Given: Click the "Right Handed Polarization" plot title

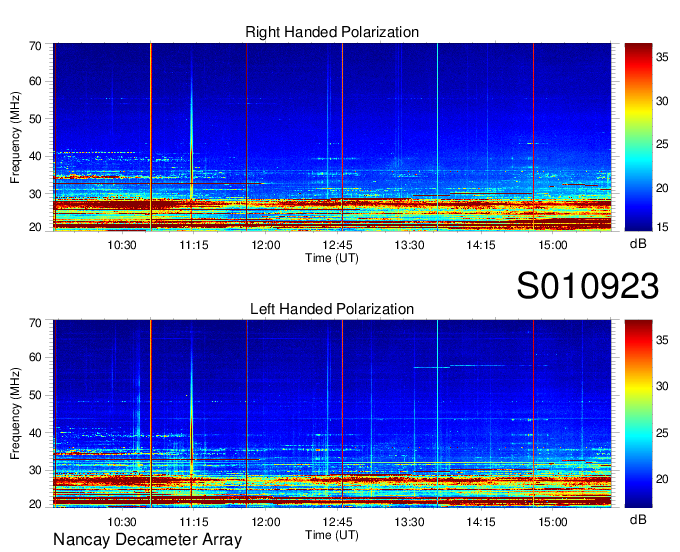Looking at the screenshot, I should pyautogui.click(x=332, y=32).
